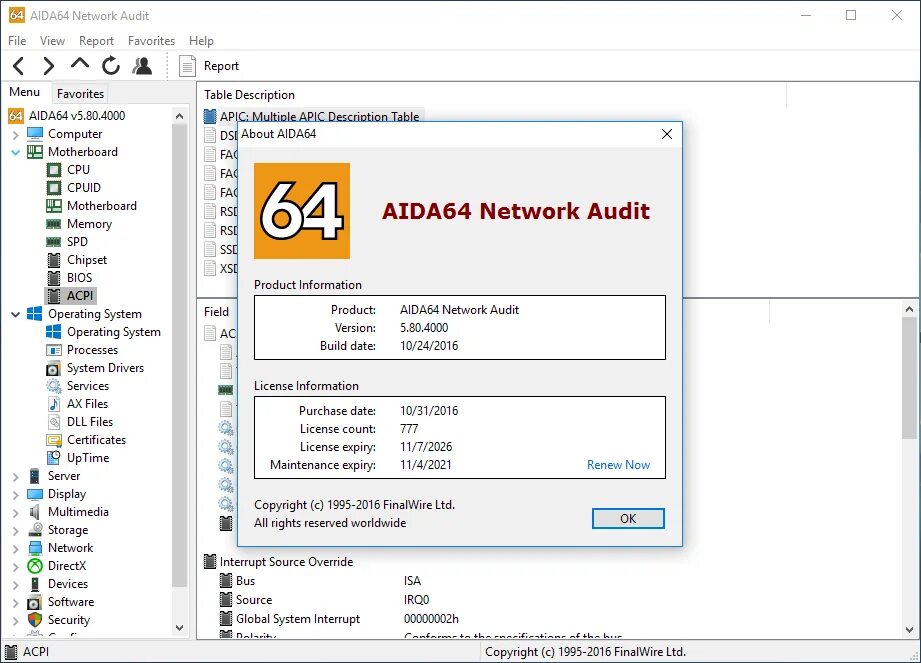The height and width of the screenshot is (663, 921).
Task: Expand the DirectX tree node
Action: tap(15, 567)
